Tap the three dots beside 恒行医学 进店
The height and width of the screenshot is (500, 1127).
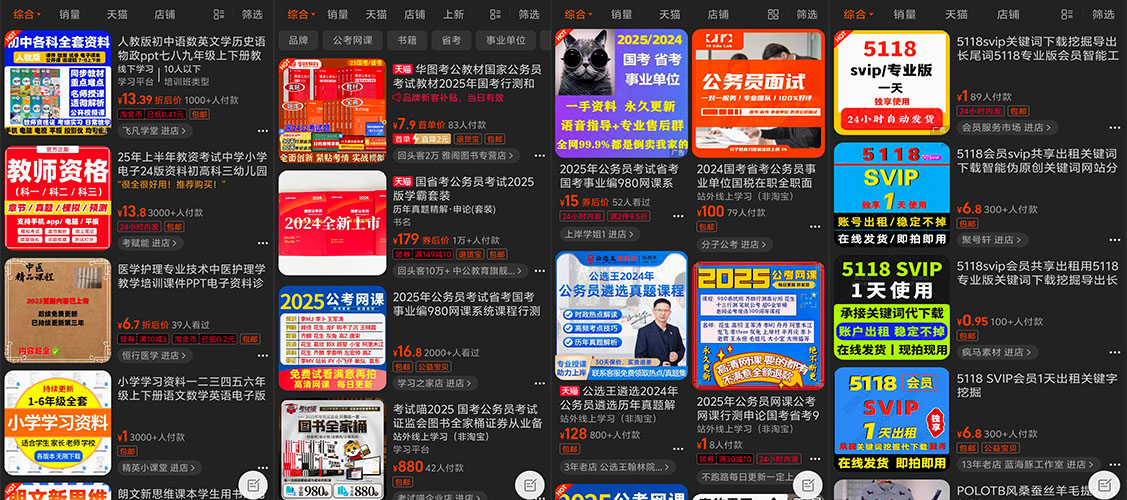[262, 356]
